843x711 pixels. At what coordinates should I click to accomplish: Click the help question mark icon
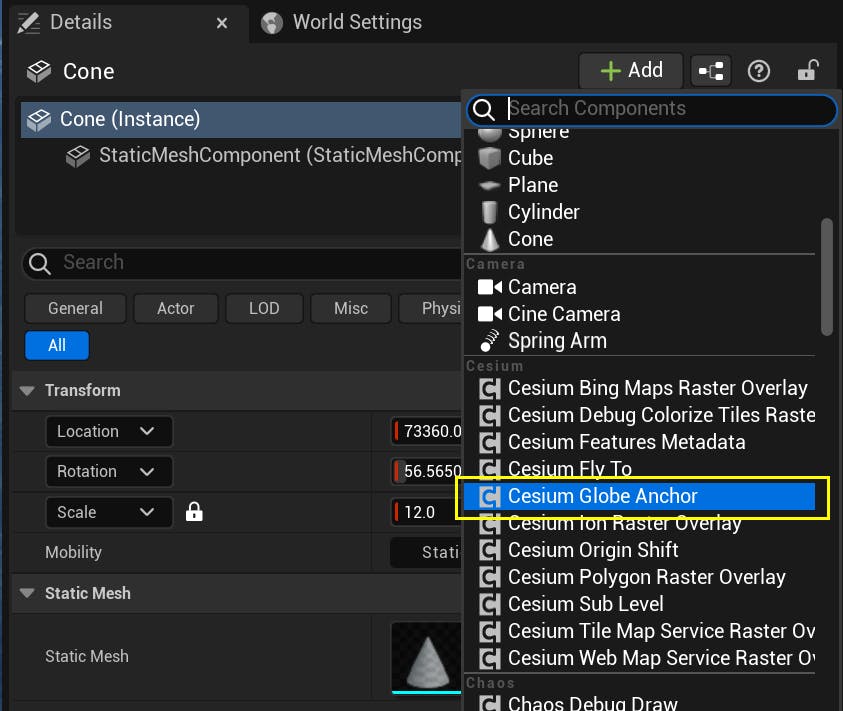pos(758,71)
